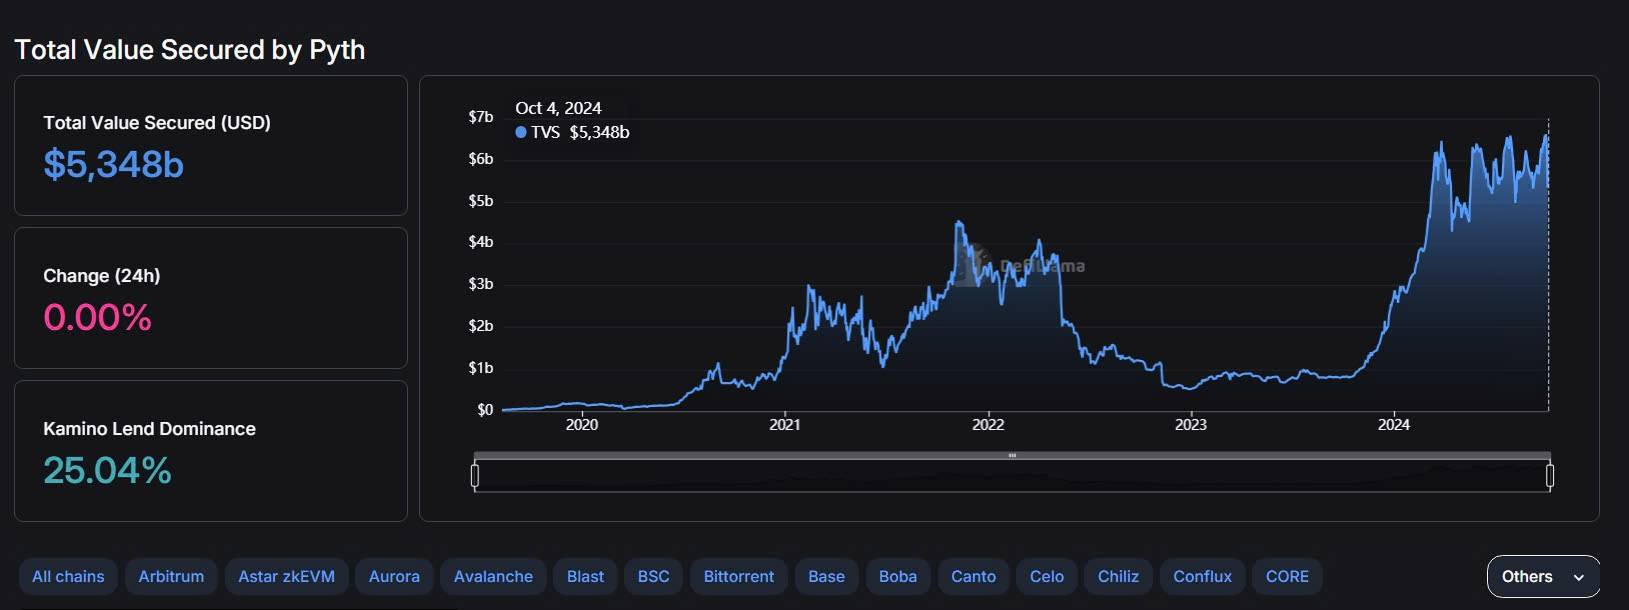Image resolution: width=1629 pixels, height=610 pixels.
Task: Click the 2022 label on the chart axis
Action: 988,425
